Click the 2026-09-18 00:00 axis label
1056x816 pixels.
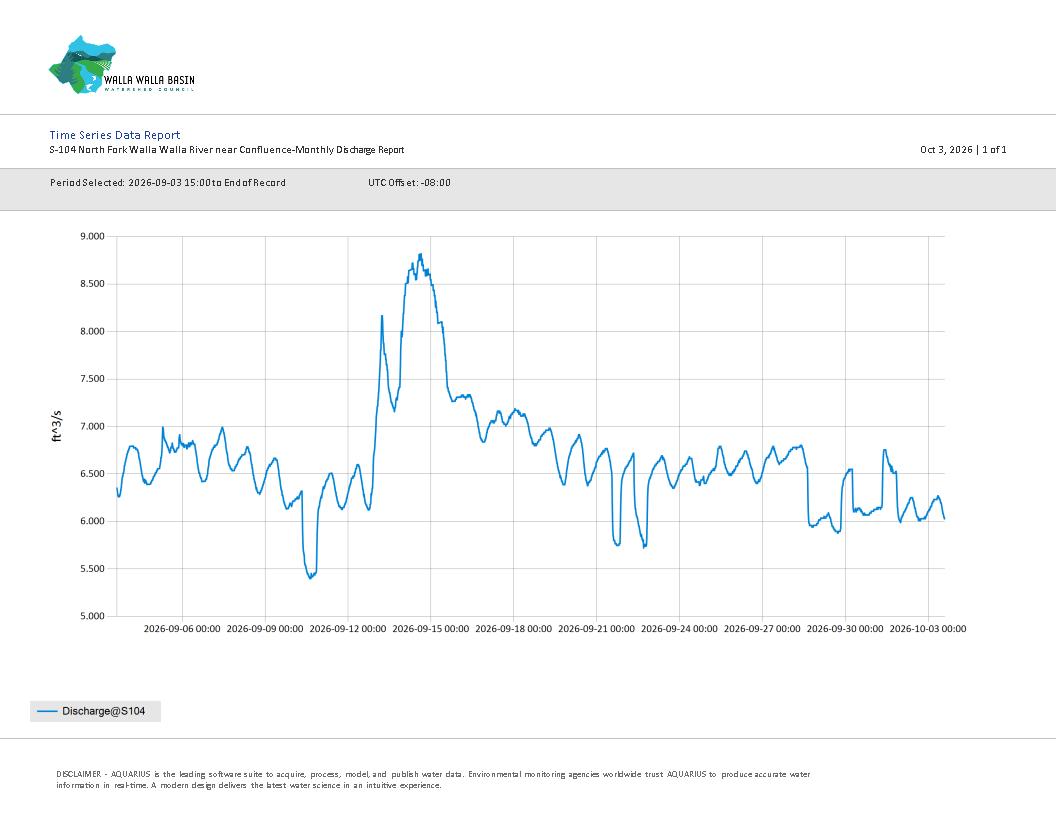[x=513, y=629]
